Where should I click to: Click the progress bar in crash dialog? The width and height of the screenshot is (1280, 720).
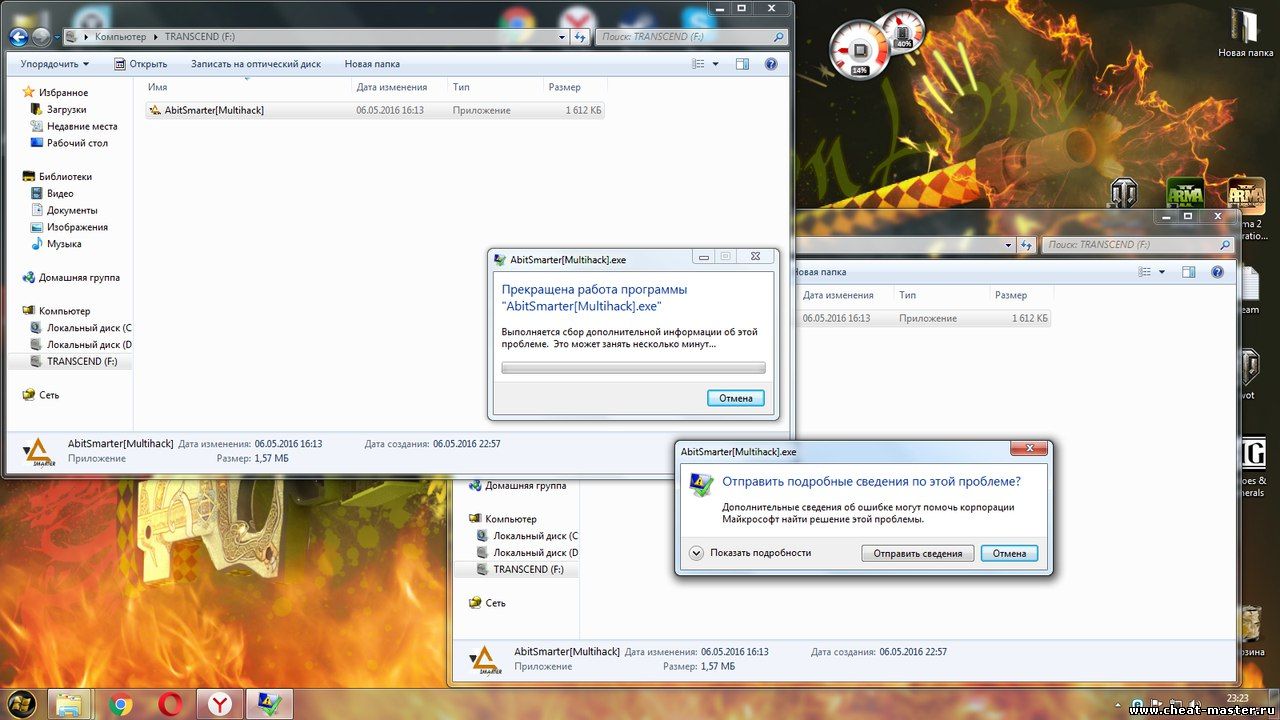633,368
